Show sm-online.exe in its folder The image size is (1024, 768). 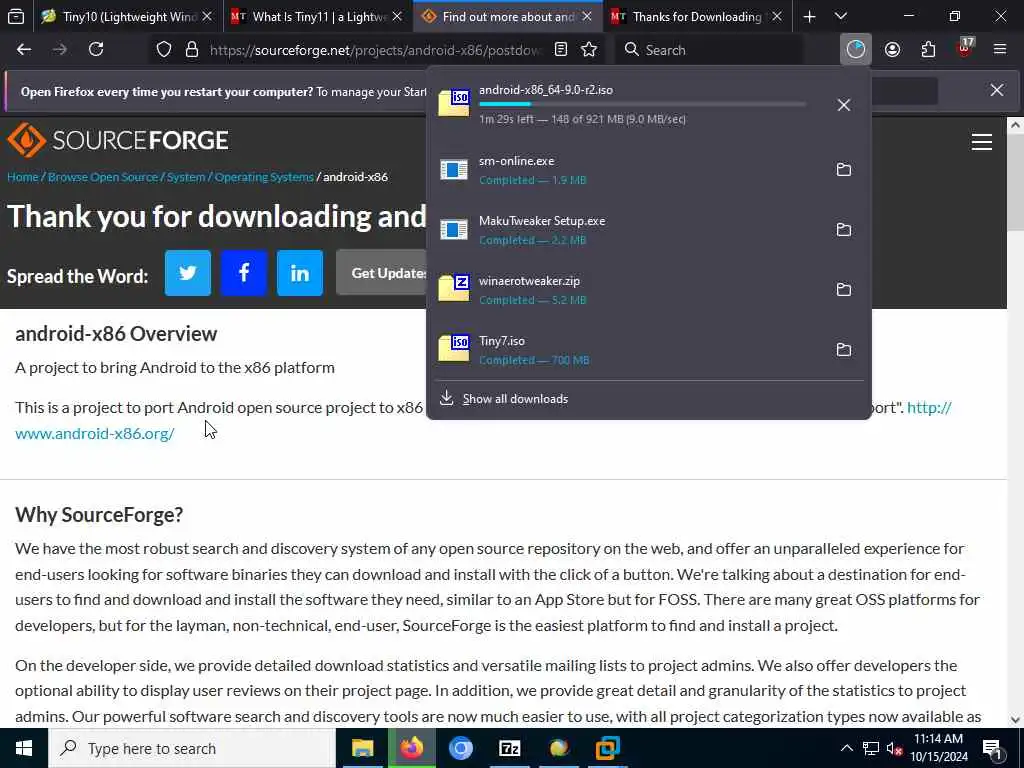(x=844, y=170)
